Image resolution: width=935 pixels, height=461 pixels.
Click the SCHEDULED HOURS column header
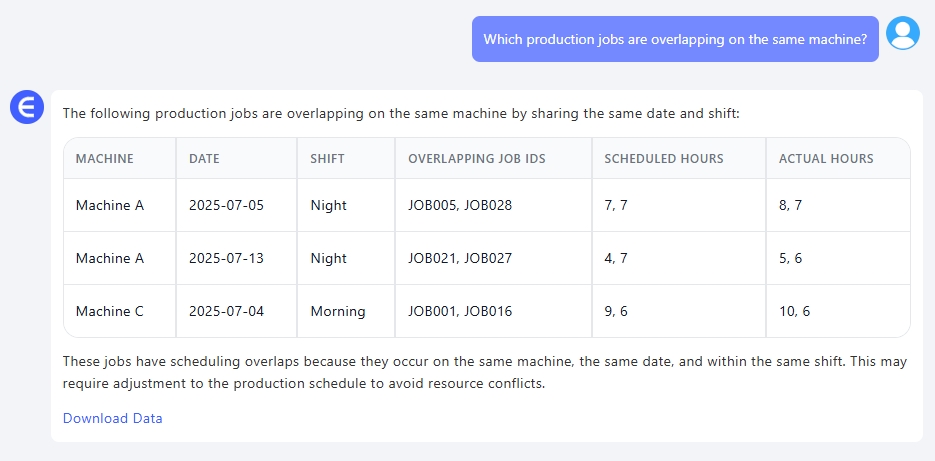(663, 159)
